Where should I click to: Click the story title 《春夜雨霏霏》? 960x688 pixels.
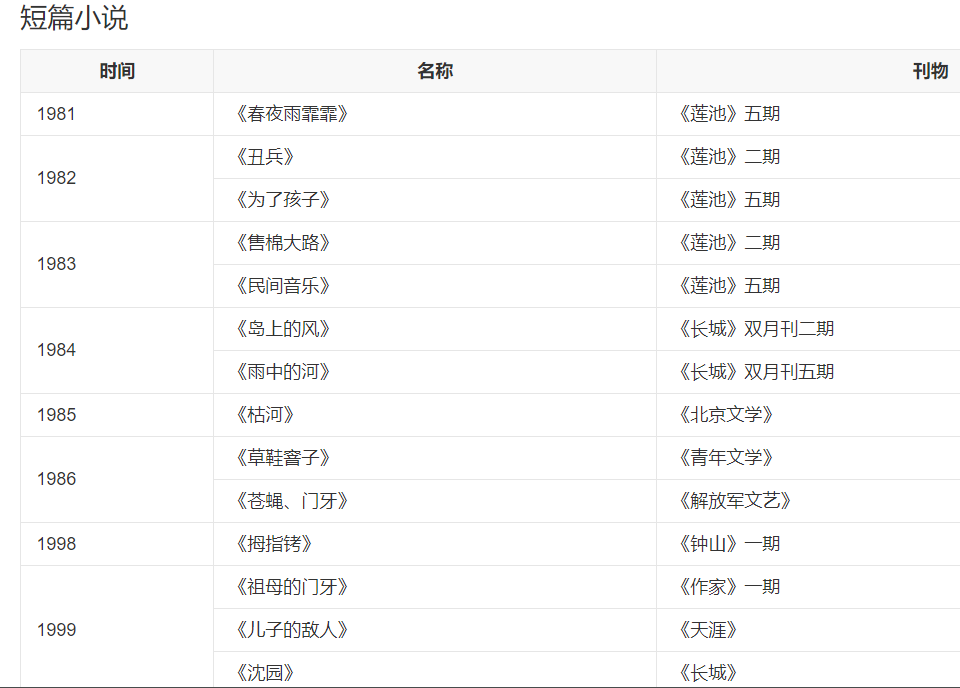(292, 114)
